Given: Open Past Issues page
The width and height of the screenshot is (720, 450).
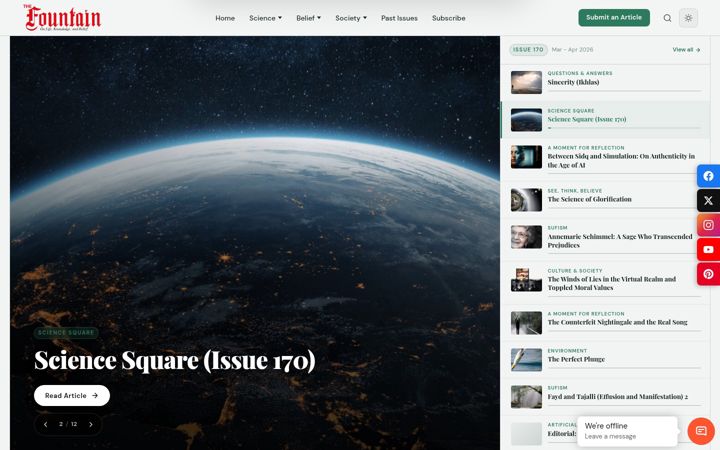Looking at the screenshot, I should [399, 18].
